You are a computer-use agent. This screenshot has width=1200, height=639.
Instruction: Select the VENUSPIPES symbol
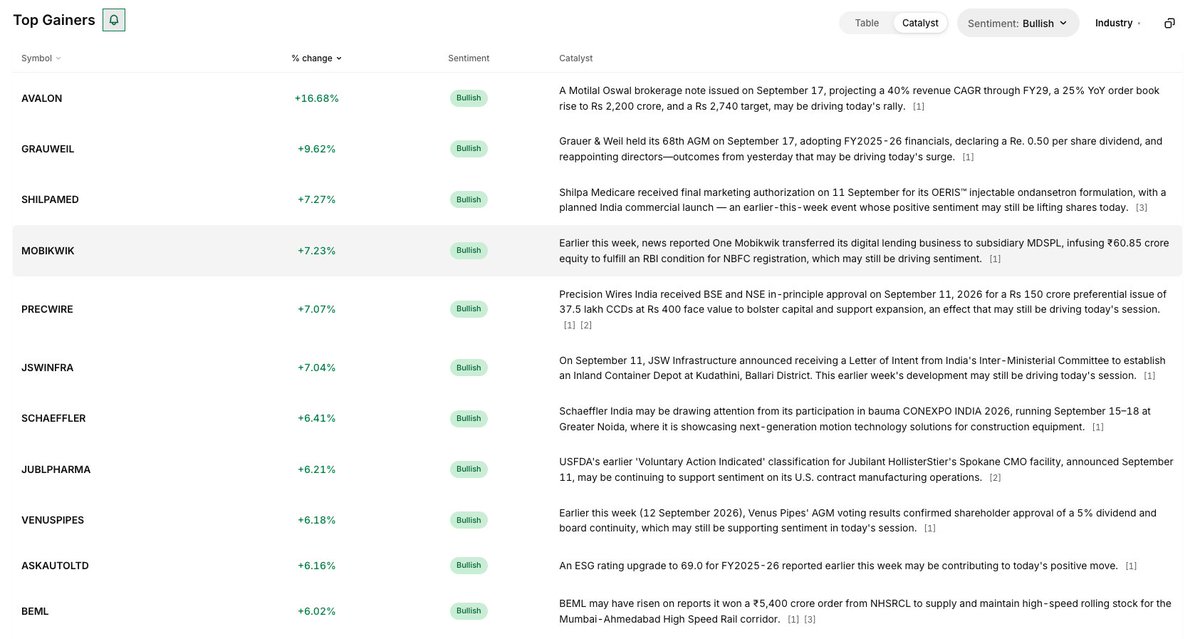[53, 520]
